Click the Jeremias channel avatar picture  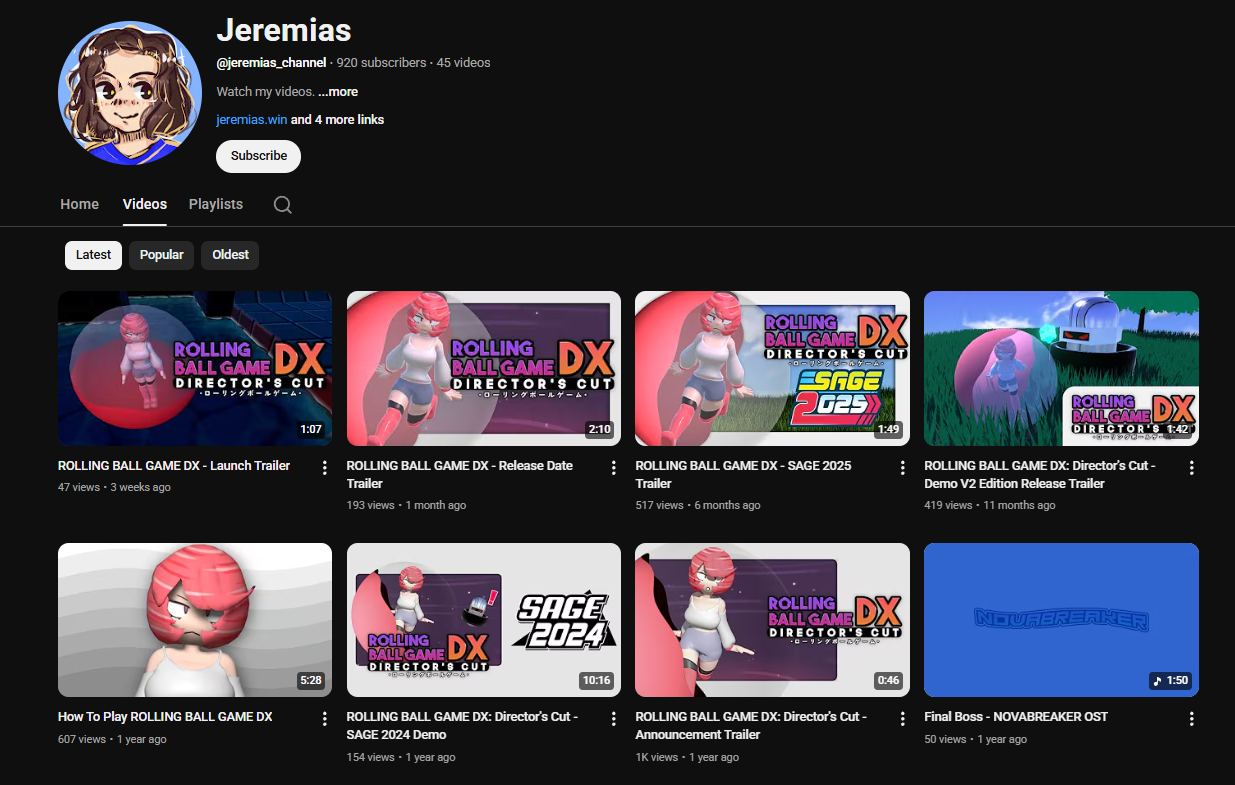click(130, 93)
